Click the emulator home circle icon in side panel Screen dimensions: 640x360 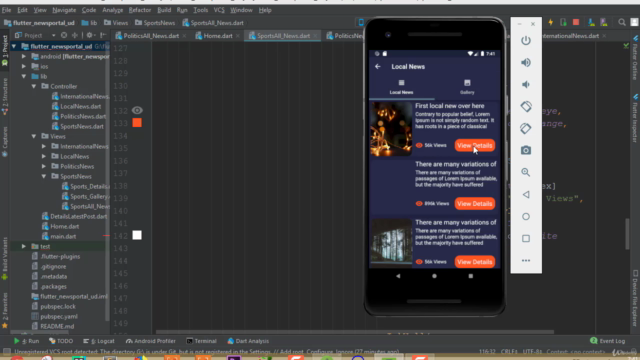(x=526, y=216)
